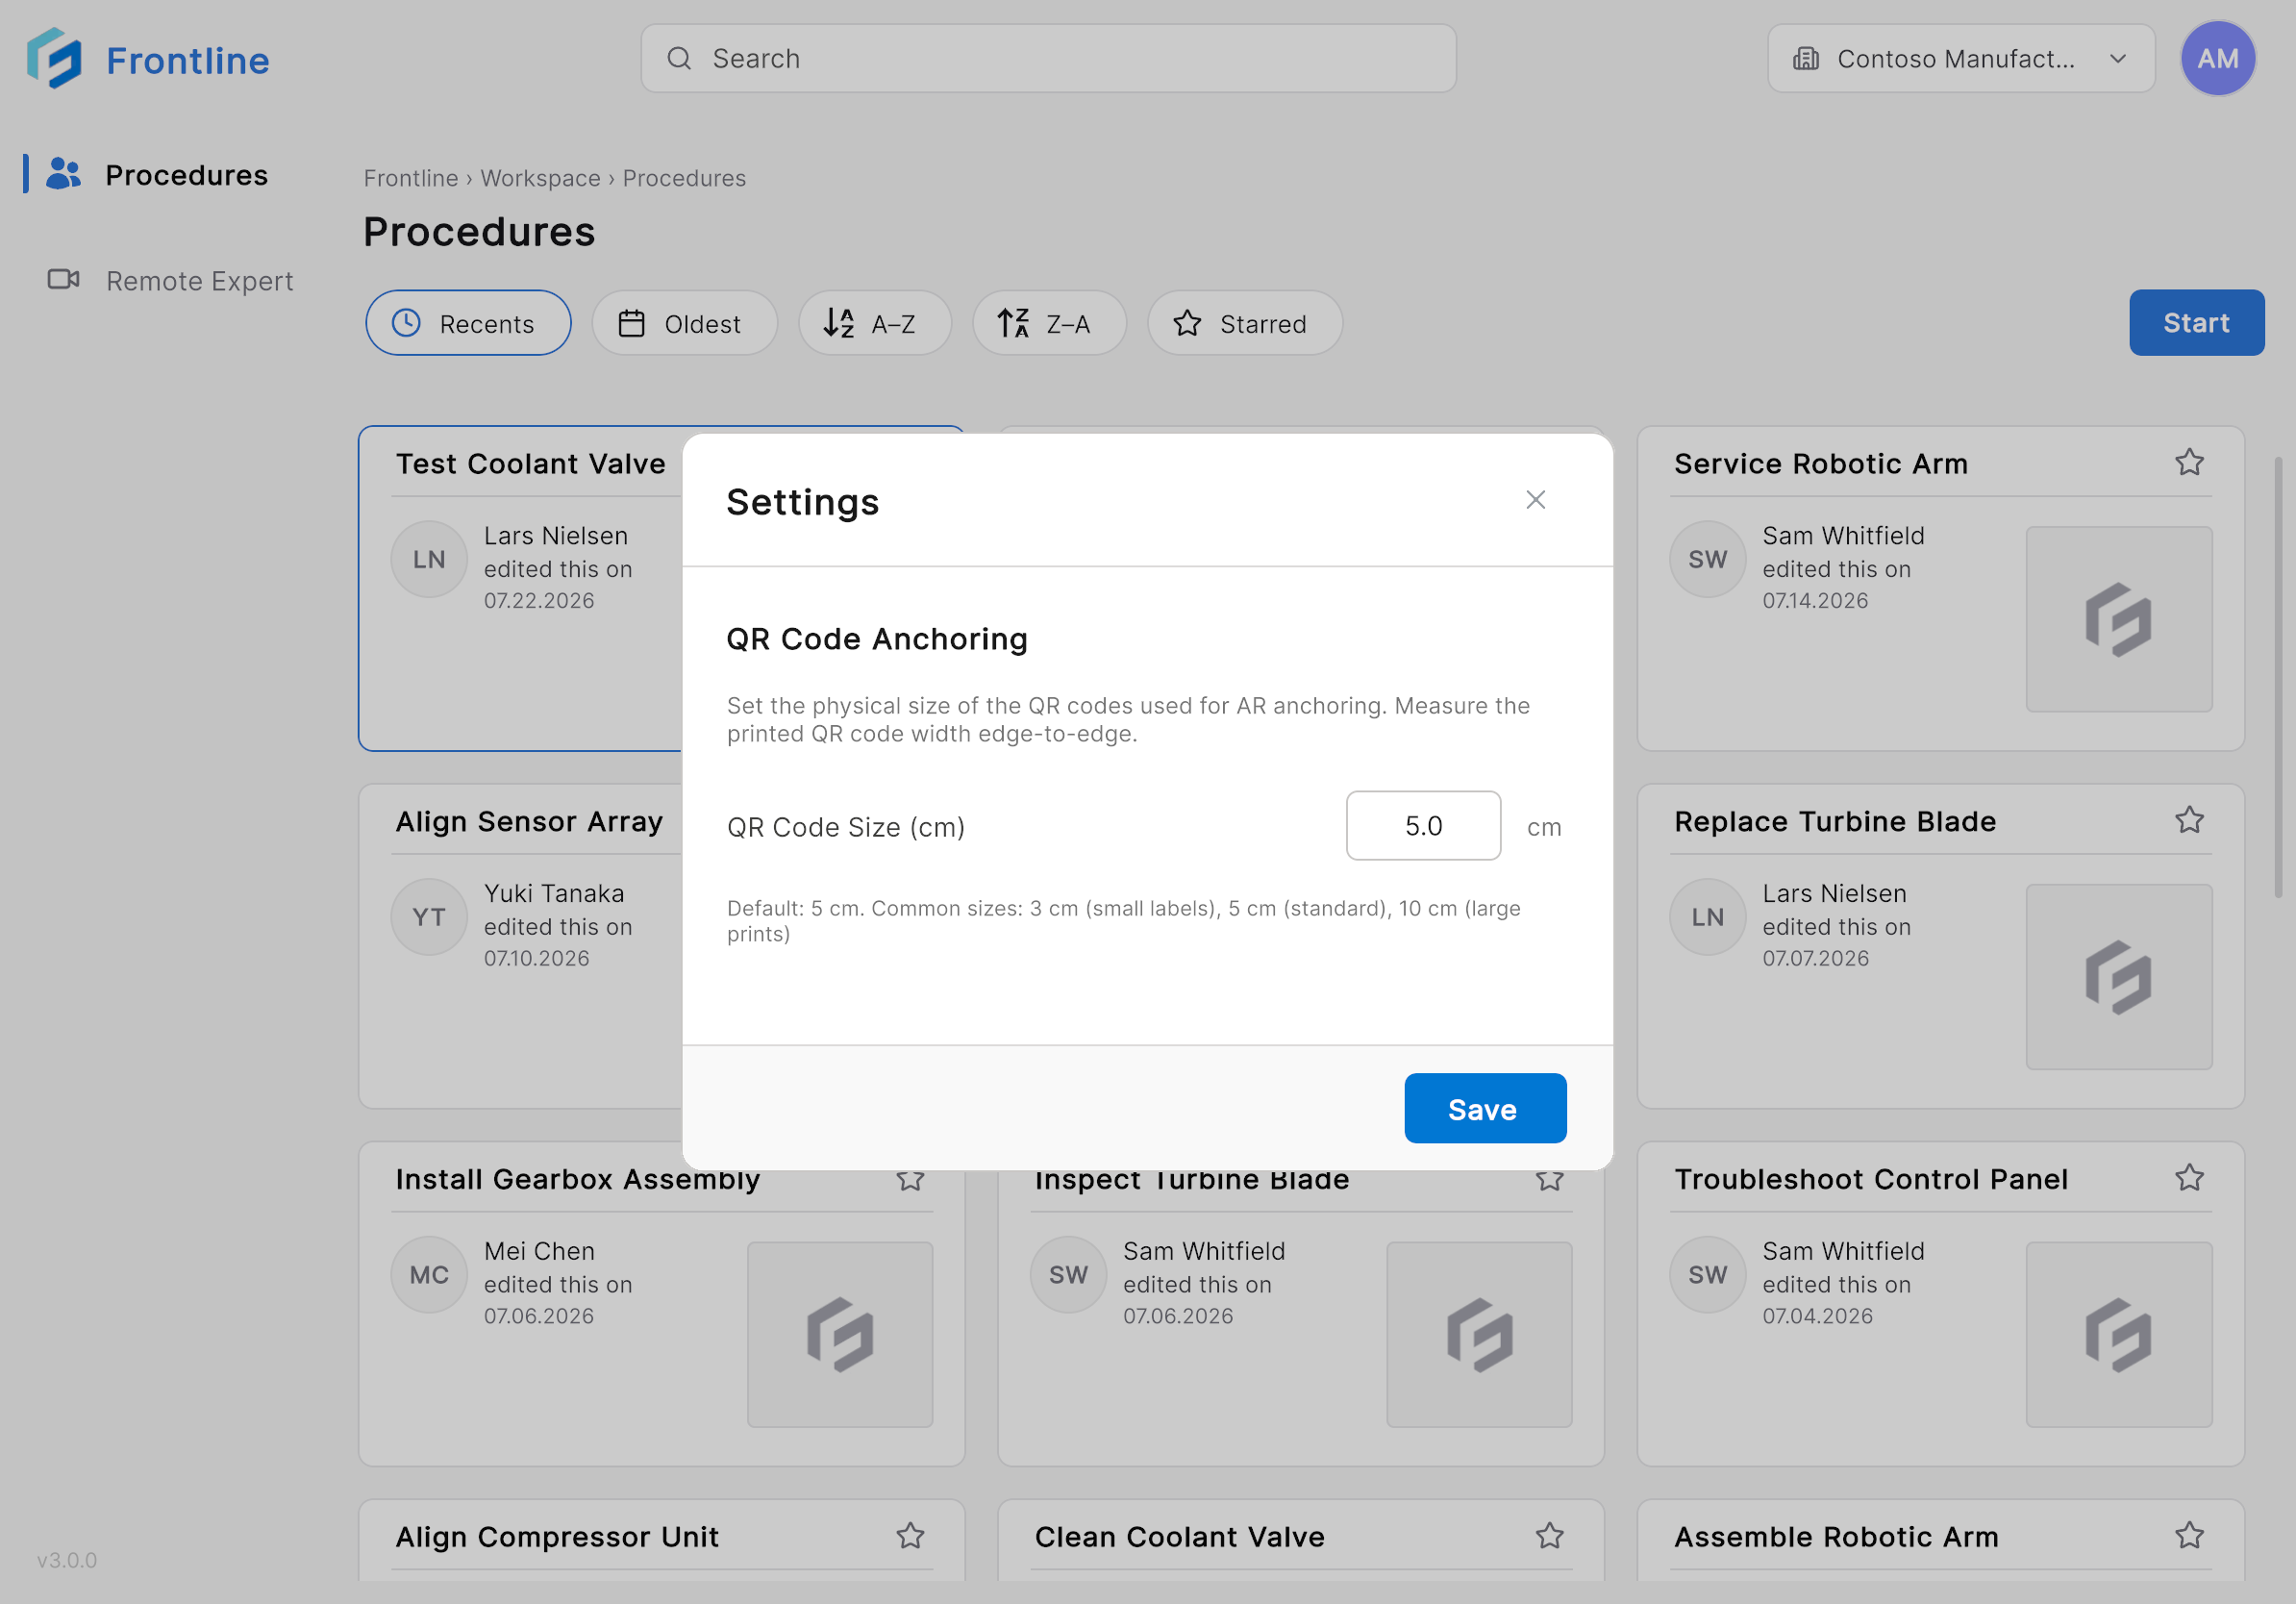Open the Replace Turbine Blade thumbnail
Image resolution: width=2296 pixels, height=1604 pixels.
tap(2118, 977)
